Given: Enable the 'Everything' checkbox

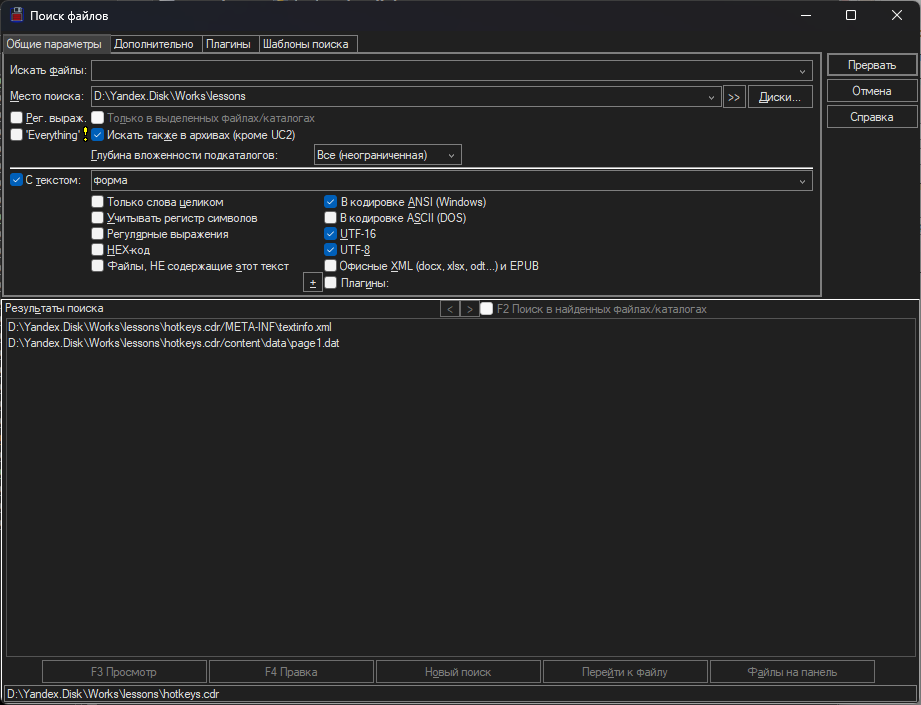Looking at the screenshot, I should (x=16, y=135).
